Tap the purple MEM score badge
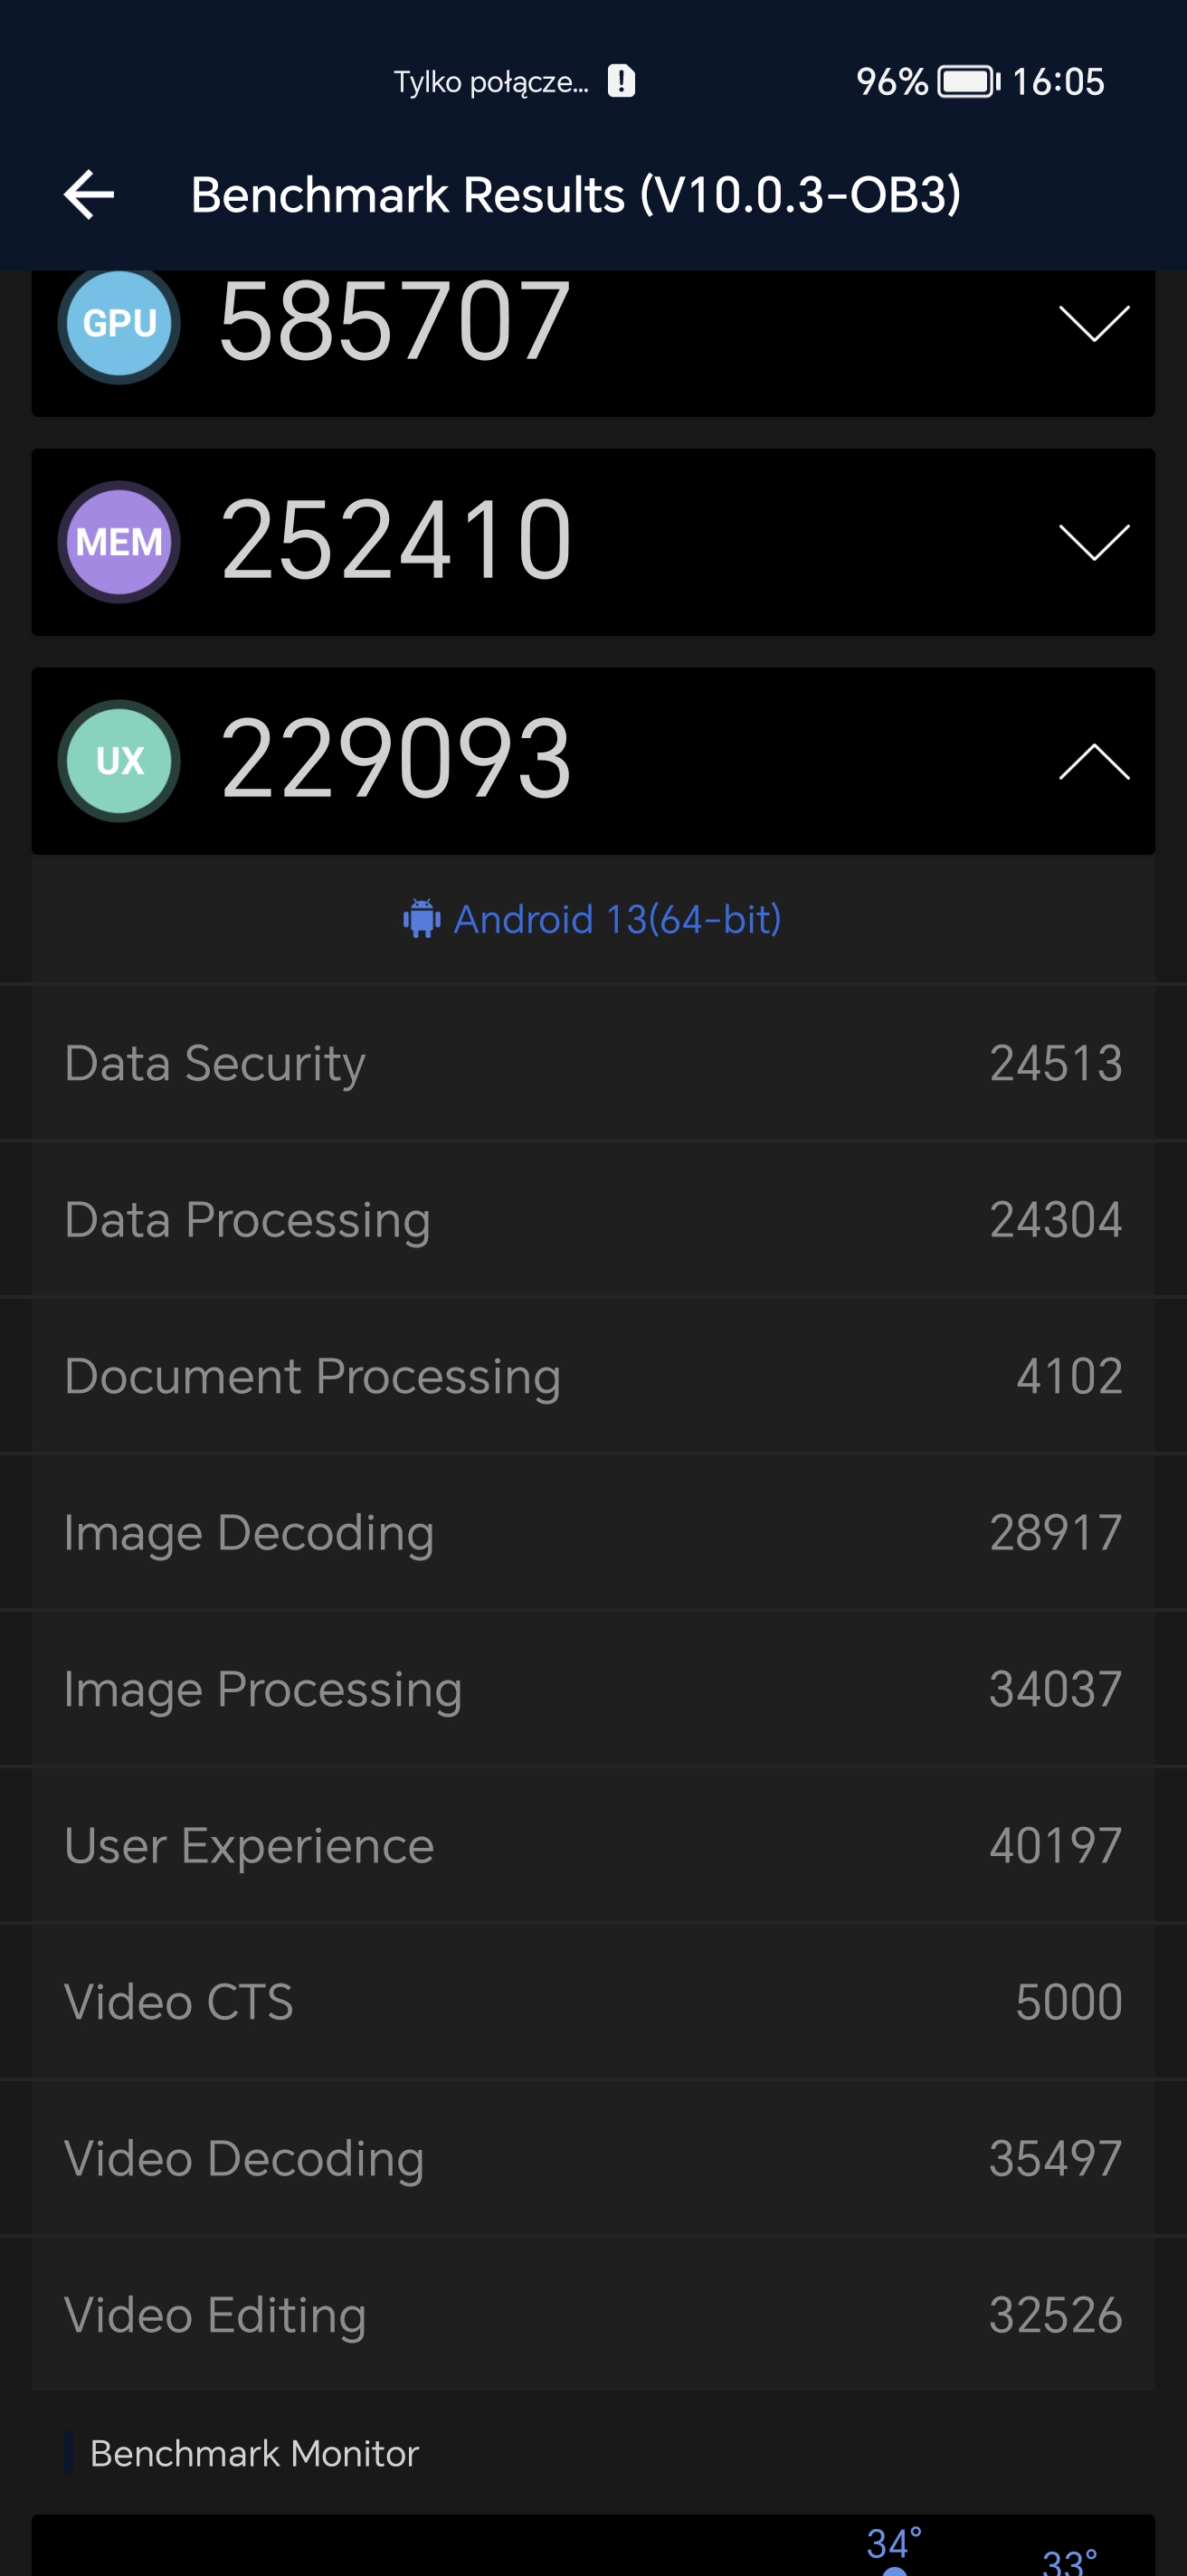 [119, 542]
